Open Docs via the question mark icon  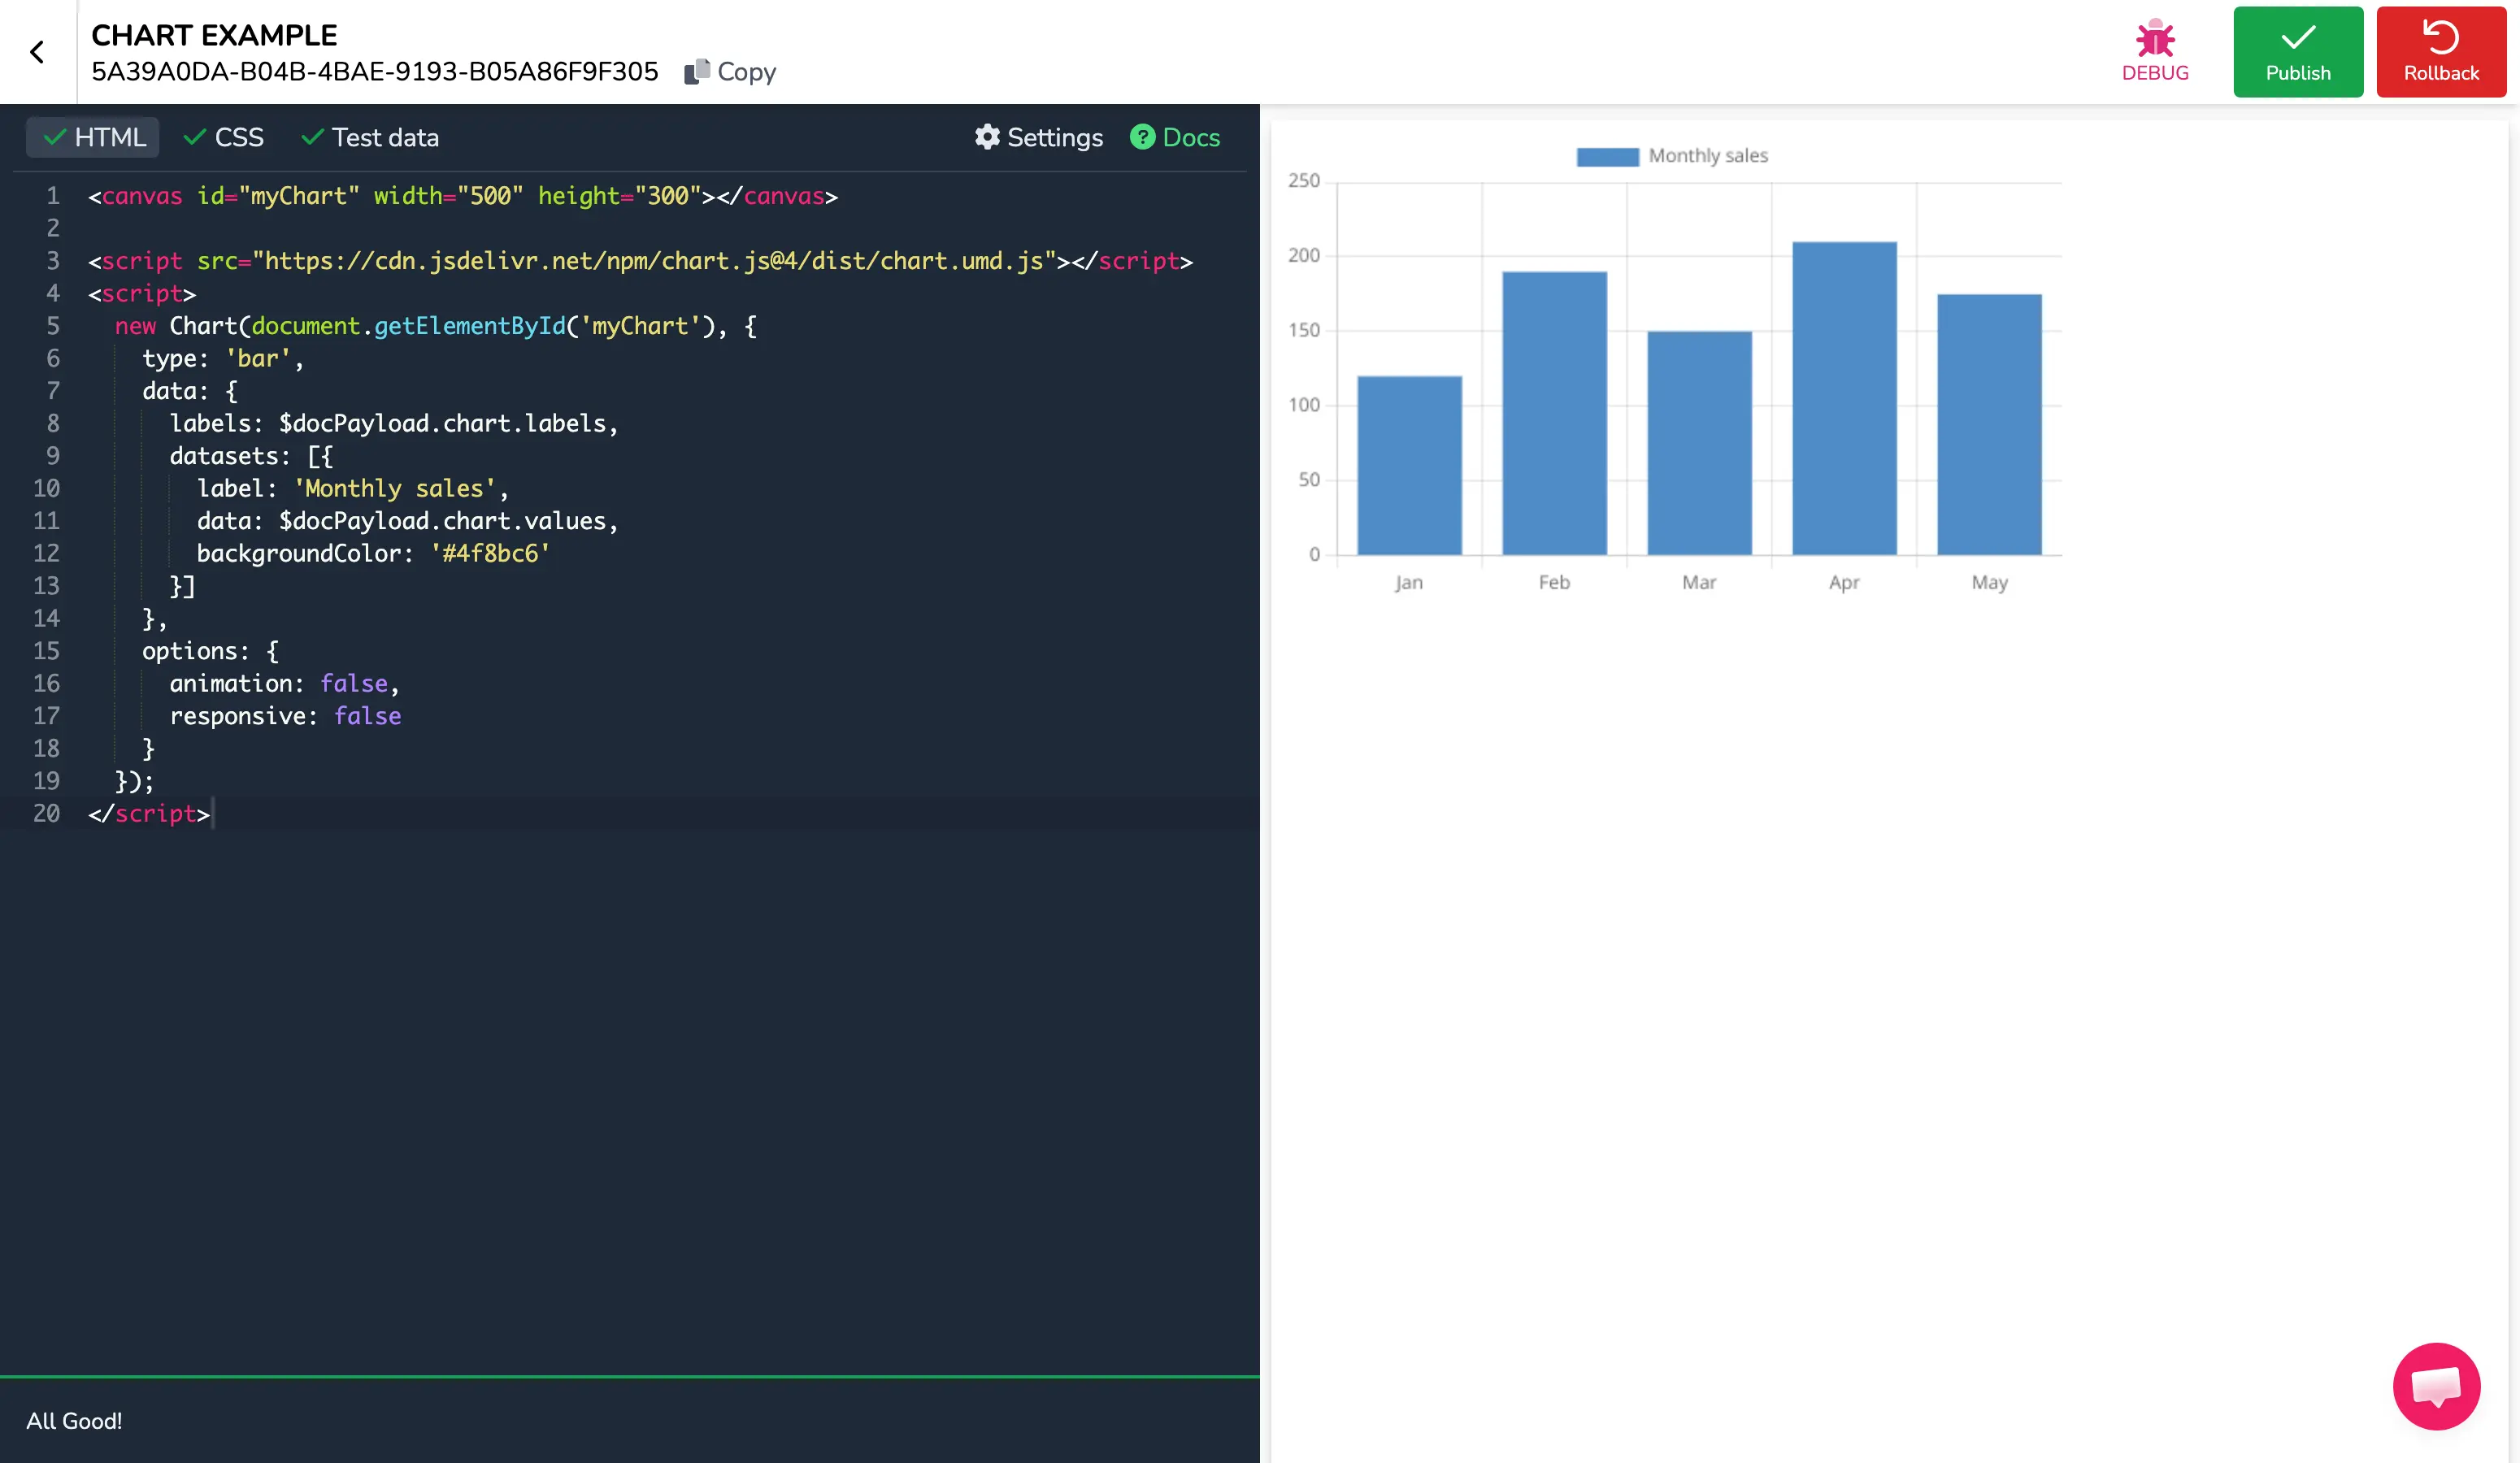point(1143,137)
